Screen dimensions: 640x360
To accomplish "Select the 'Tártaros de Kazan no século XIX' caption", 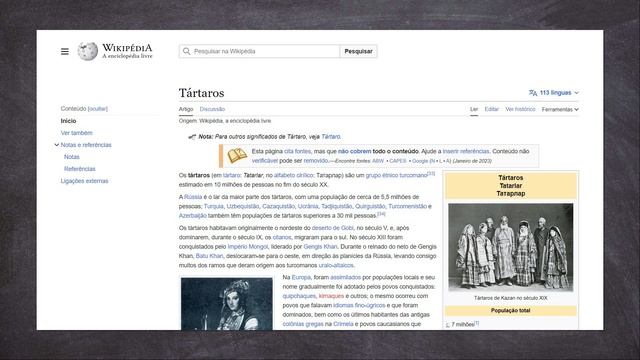I will tap(511, 298).
